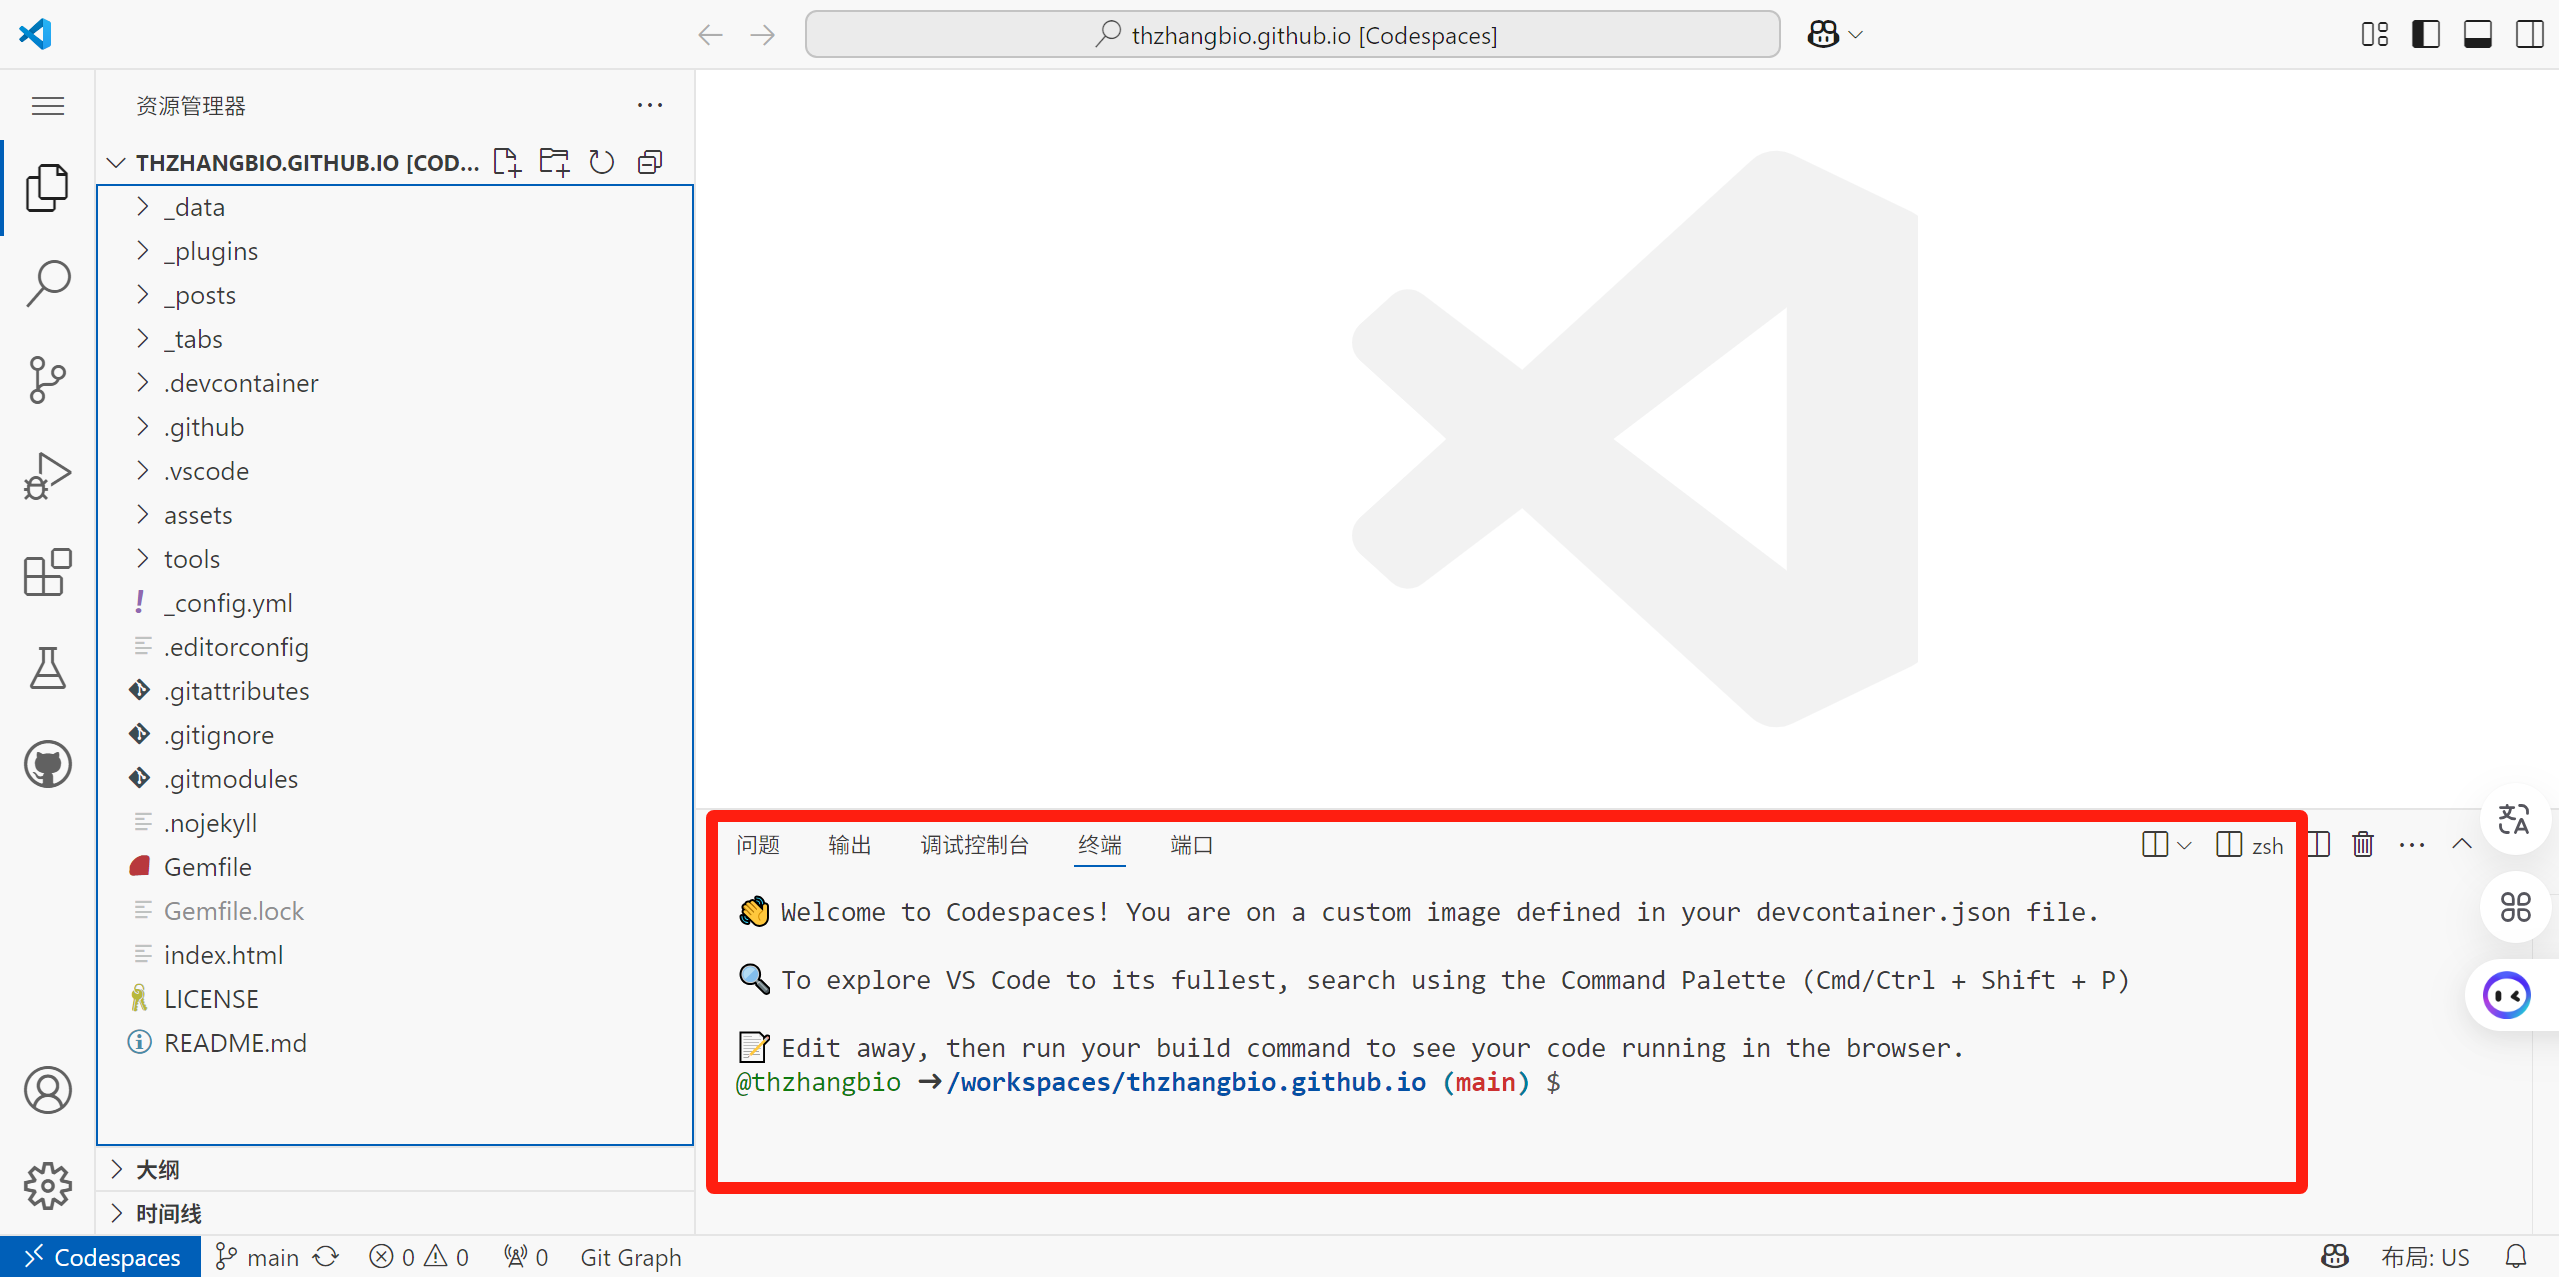Open Source Control view

coord(47,380)
